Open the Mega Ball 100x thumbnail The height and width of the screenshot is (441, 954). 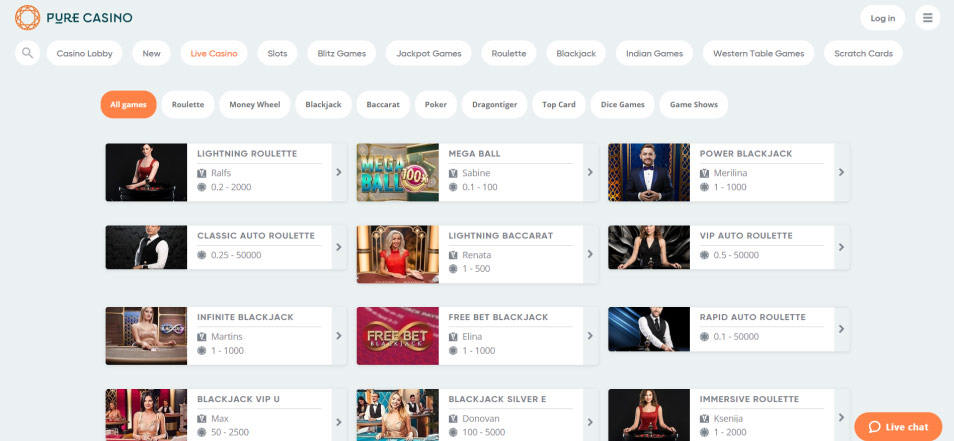(397, 172)
